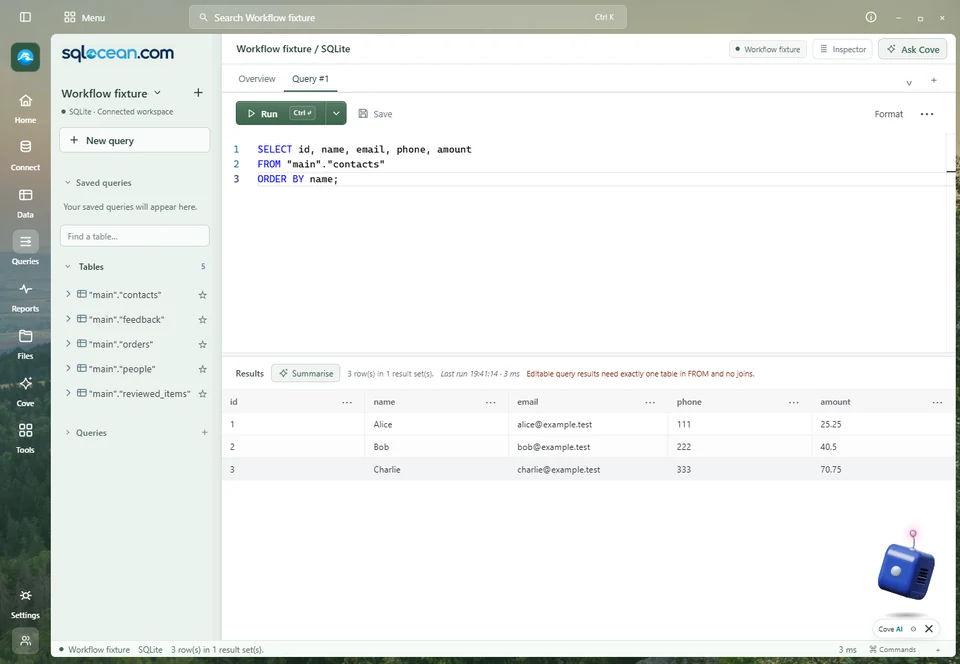Open email column options menu
960x664 pixels.
pos(650,402)
